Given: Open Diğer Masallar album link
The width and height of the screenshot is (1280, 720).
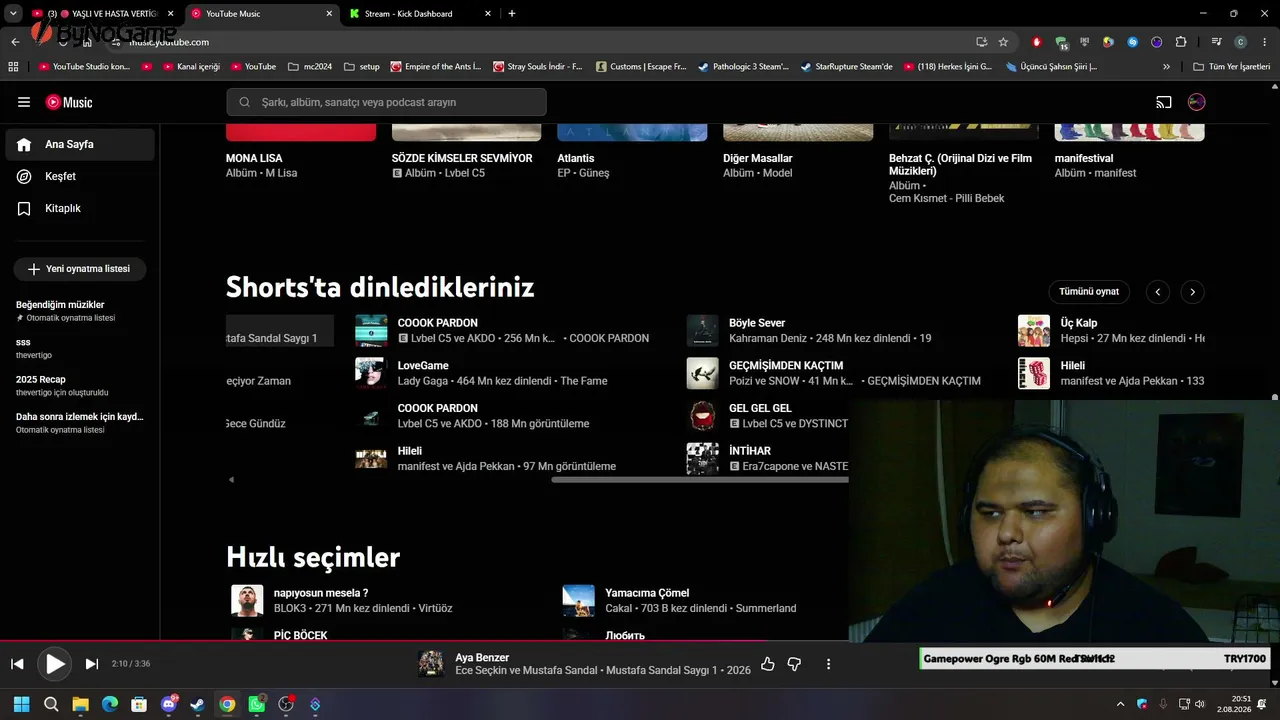Looking at the screenshot, I should tap(758, 158).
